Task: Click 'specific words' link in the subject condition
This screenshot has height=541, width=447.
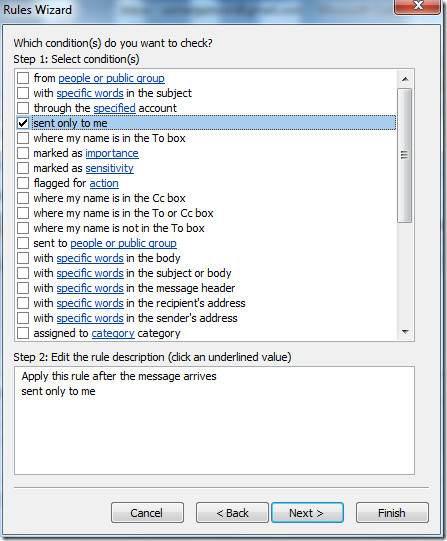Action: pos(90,93)
